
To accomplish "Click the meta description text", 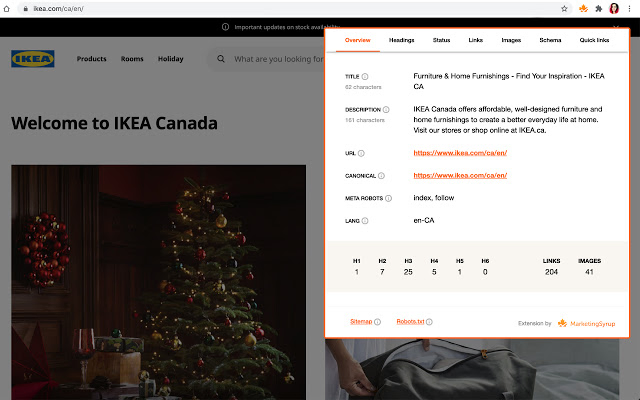I will tap(508, 120).
